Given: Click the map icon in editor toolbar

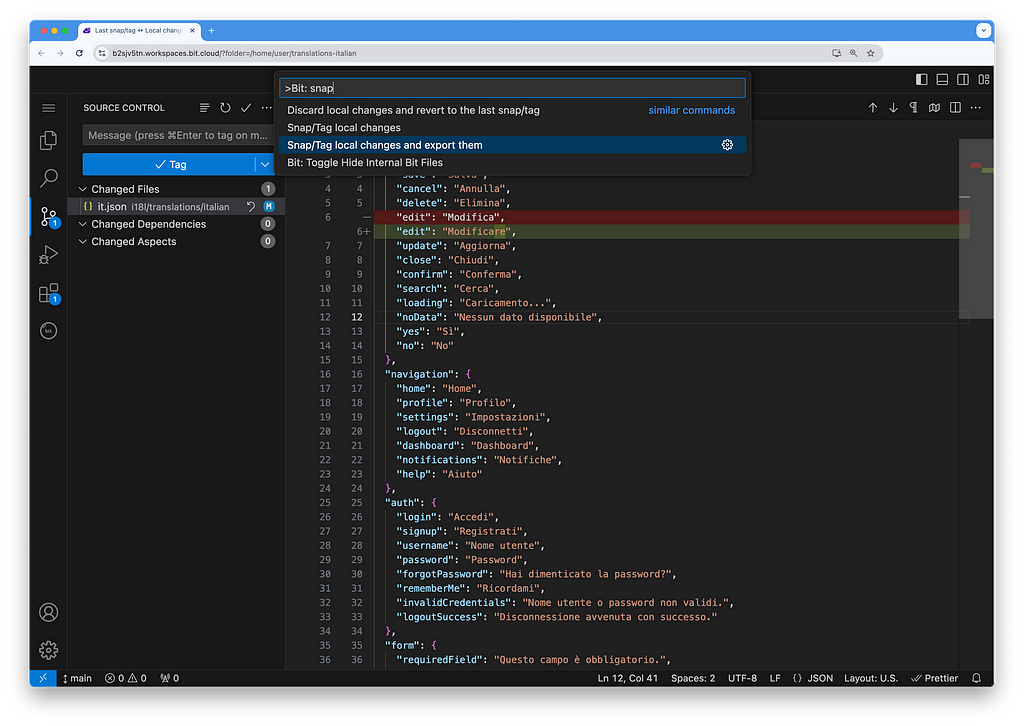Looking at the screenshot, I should pyautogui.click(x=935, y=108).
